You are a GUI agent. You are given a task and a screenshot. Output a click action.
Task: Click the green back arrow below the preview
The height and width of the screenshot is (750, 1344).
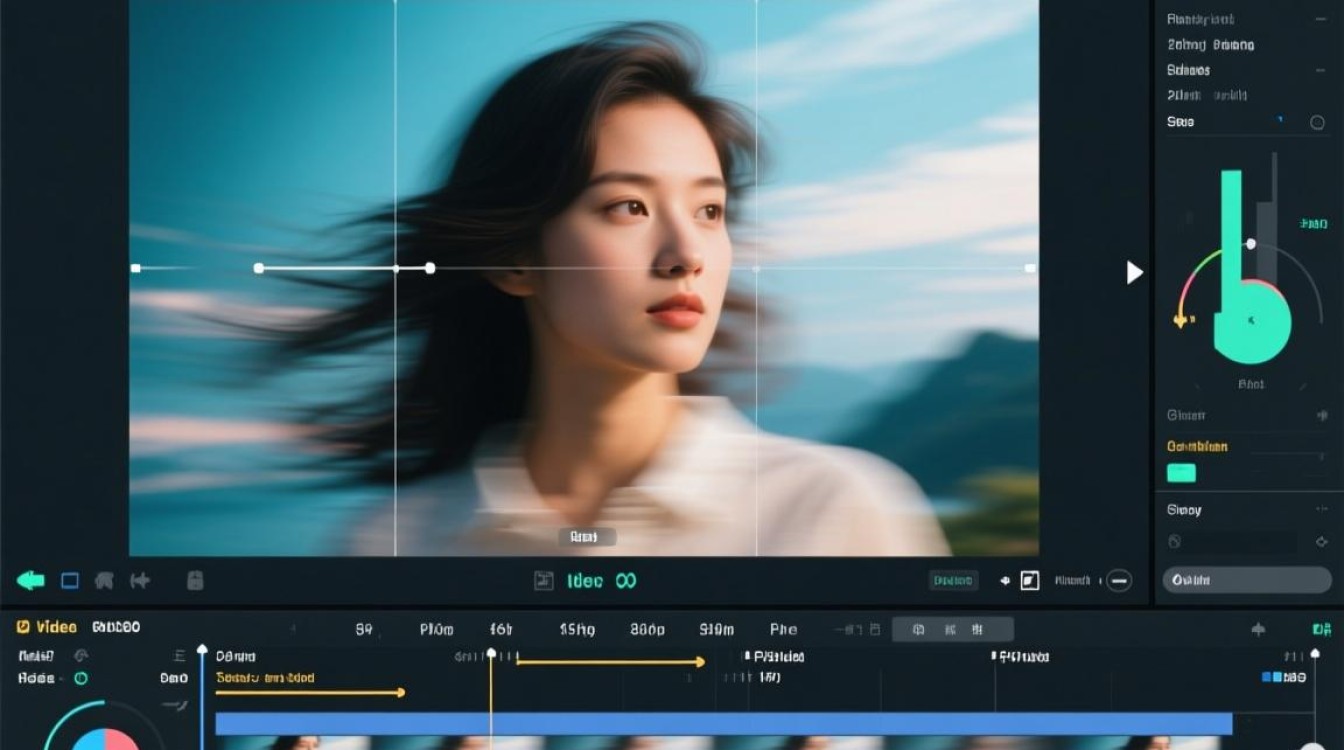tap(31, 580)
